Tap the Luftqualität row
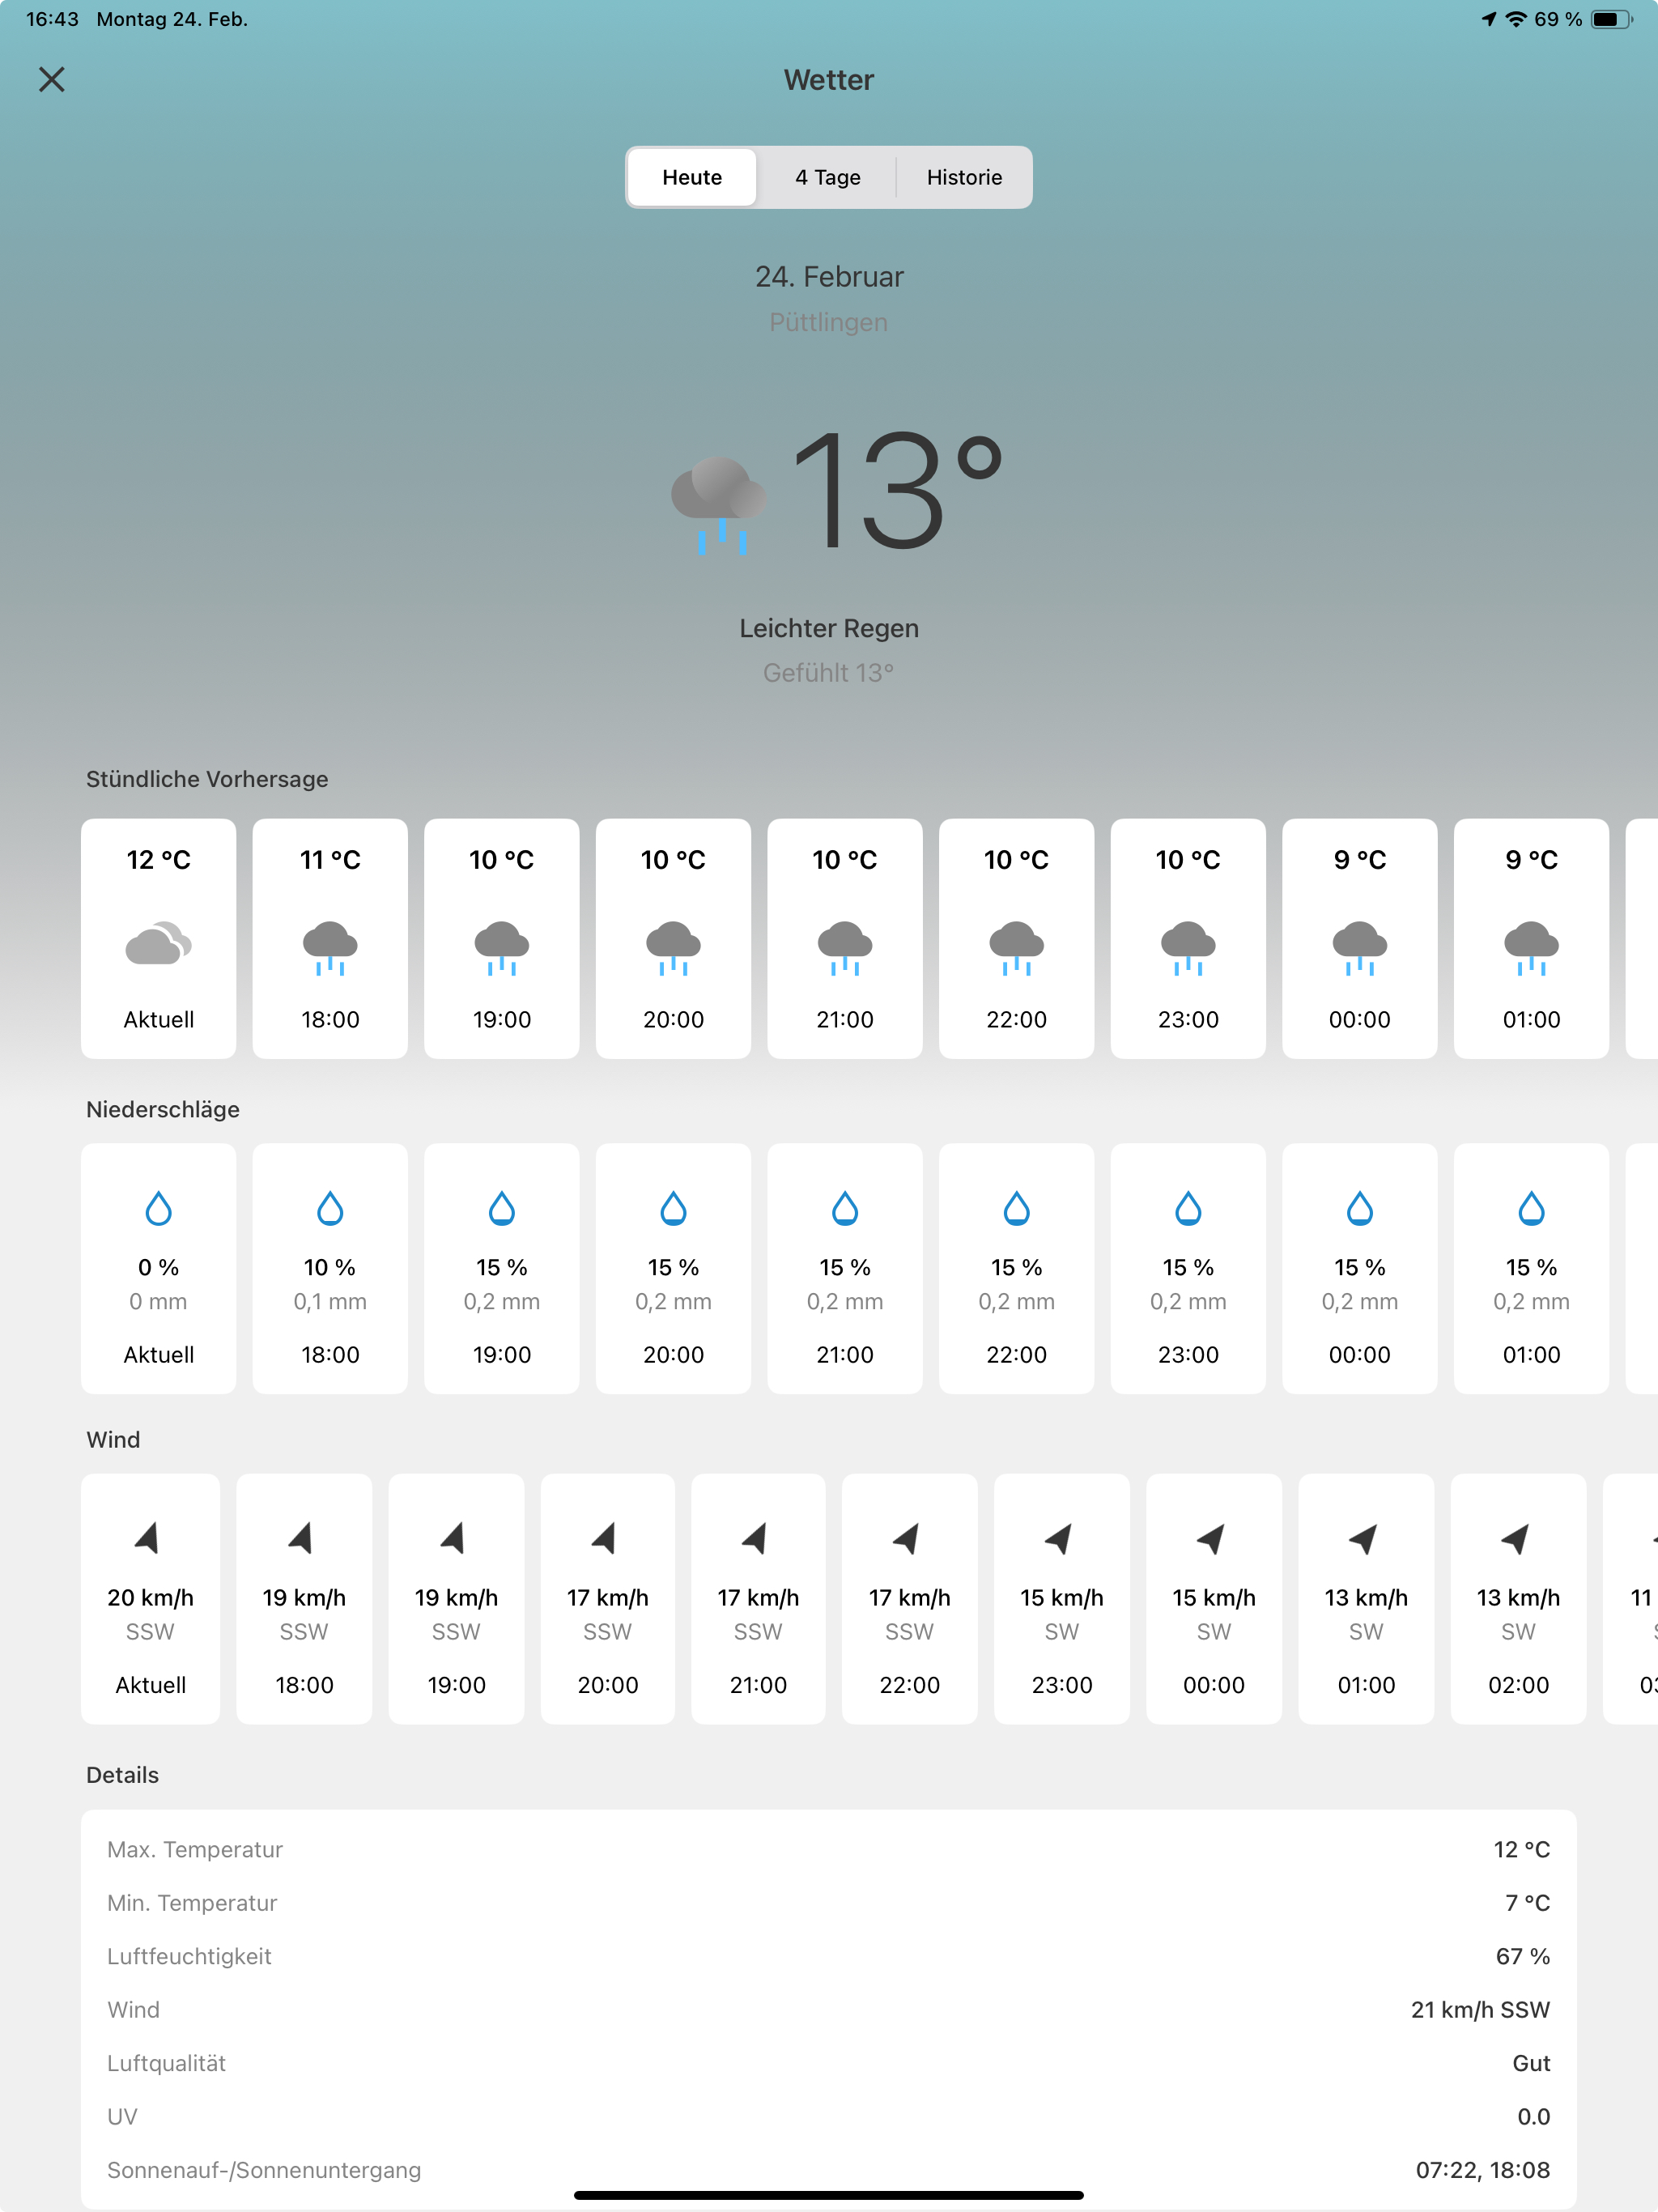1658x2212 pixels. tap(828, 2063)
